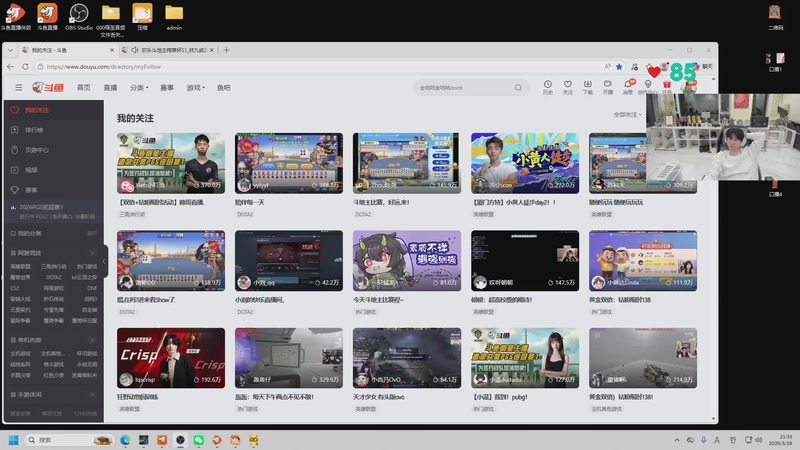Open the anime girl stream thumbnail

click(x=407, y=261)
